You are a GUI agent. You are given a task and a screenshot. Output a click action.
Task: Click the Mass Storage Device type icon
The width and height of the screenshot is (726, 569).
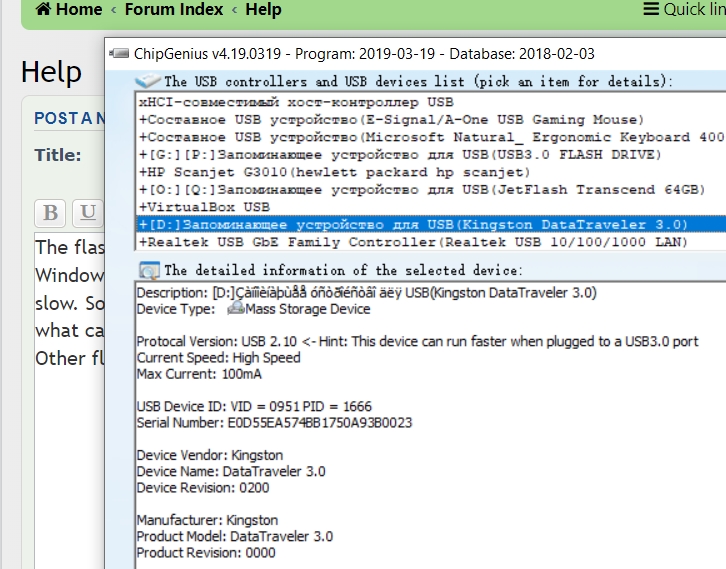tap(235, 308)
